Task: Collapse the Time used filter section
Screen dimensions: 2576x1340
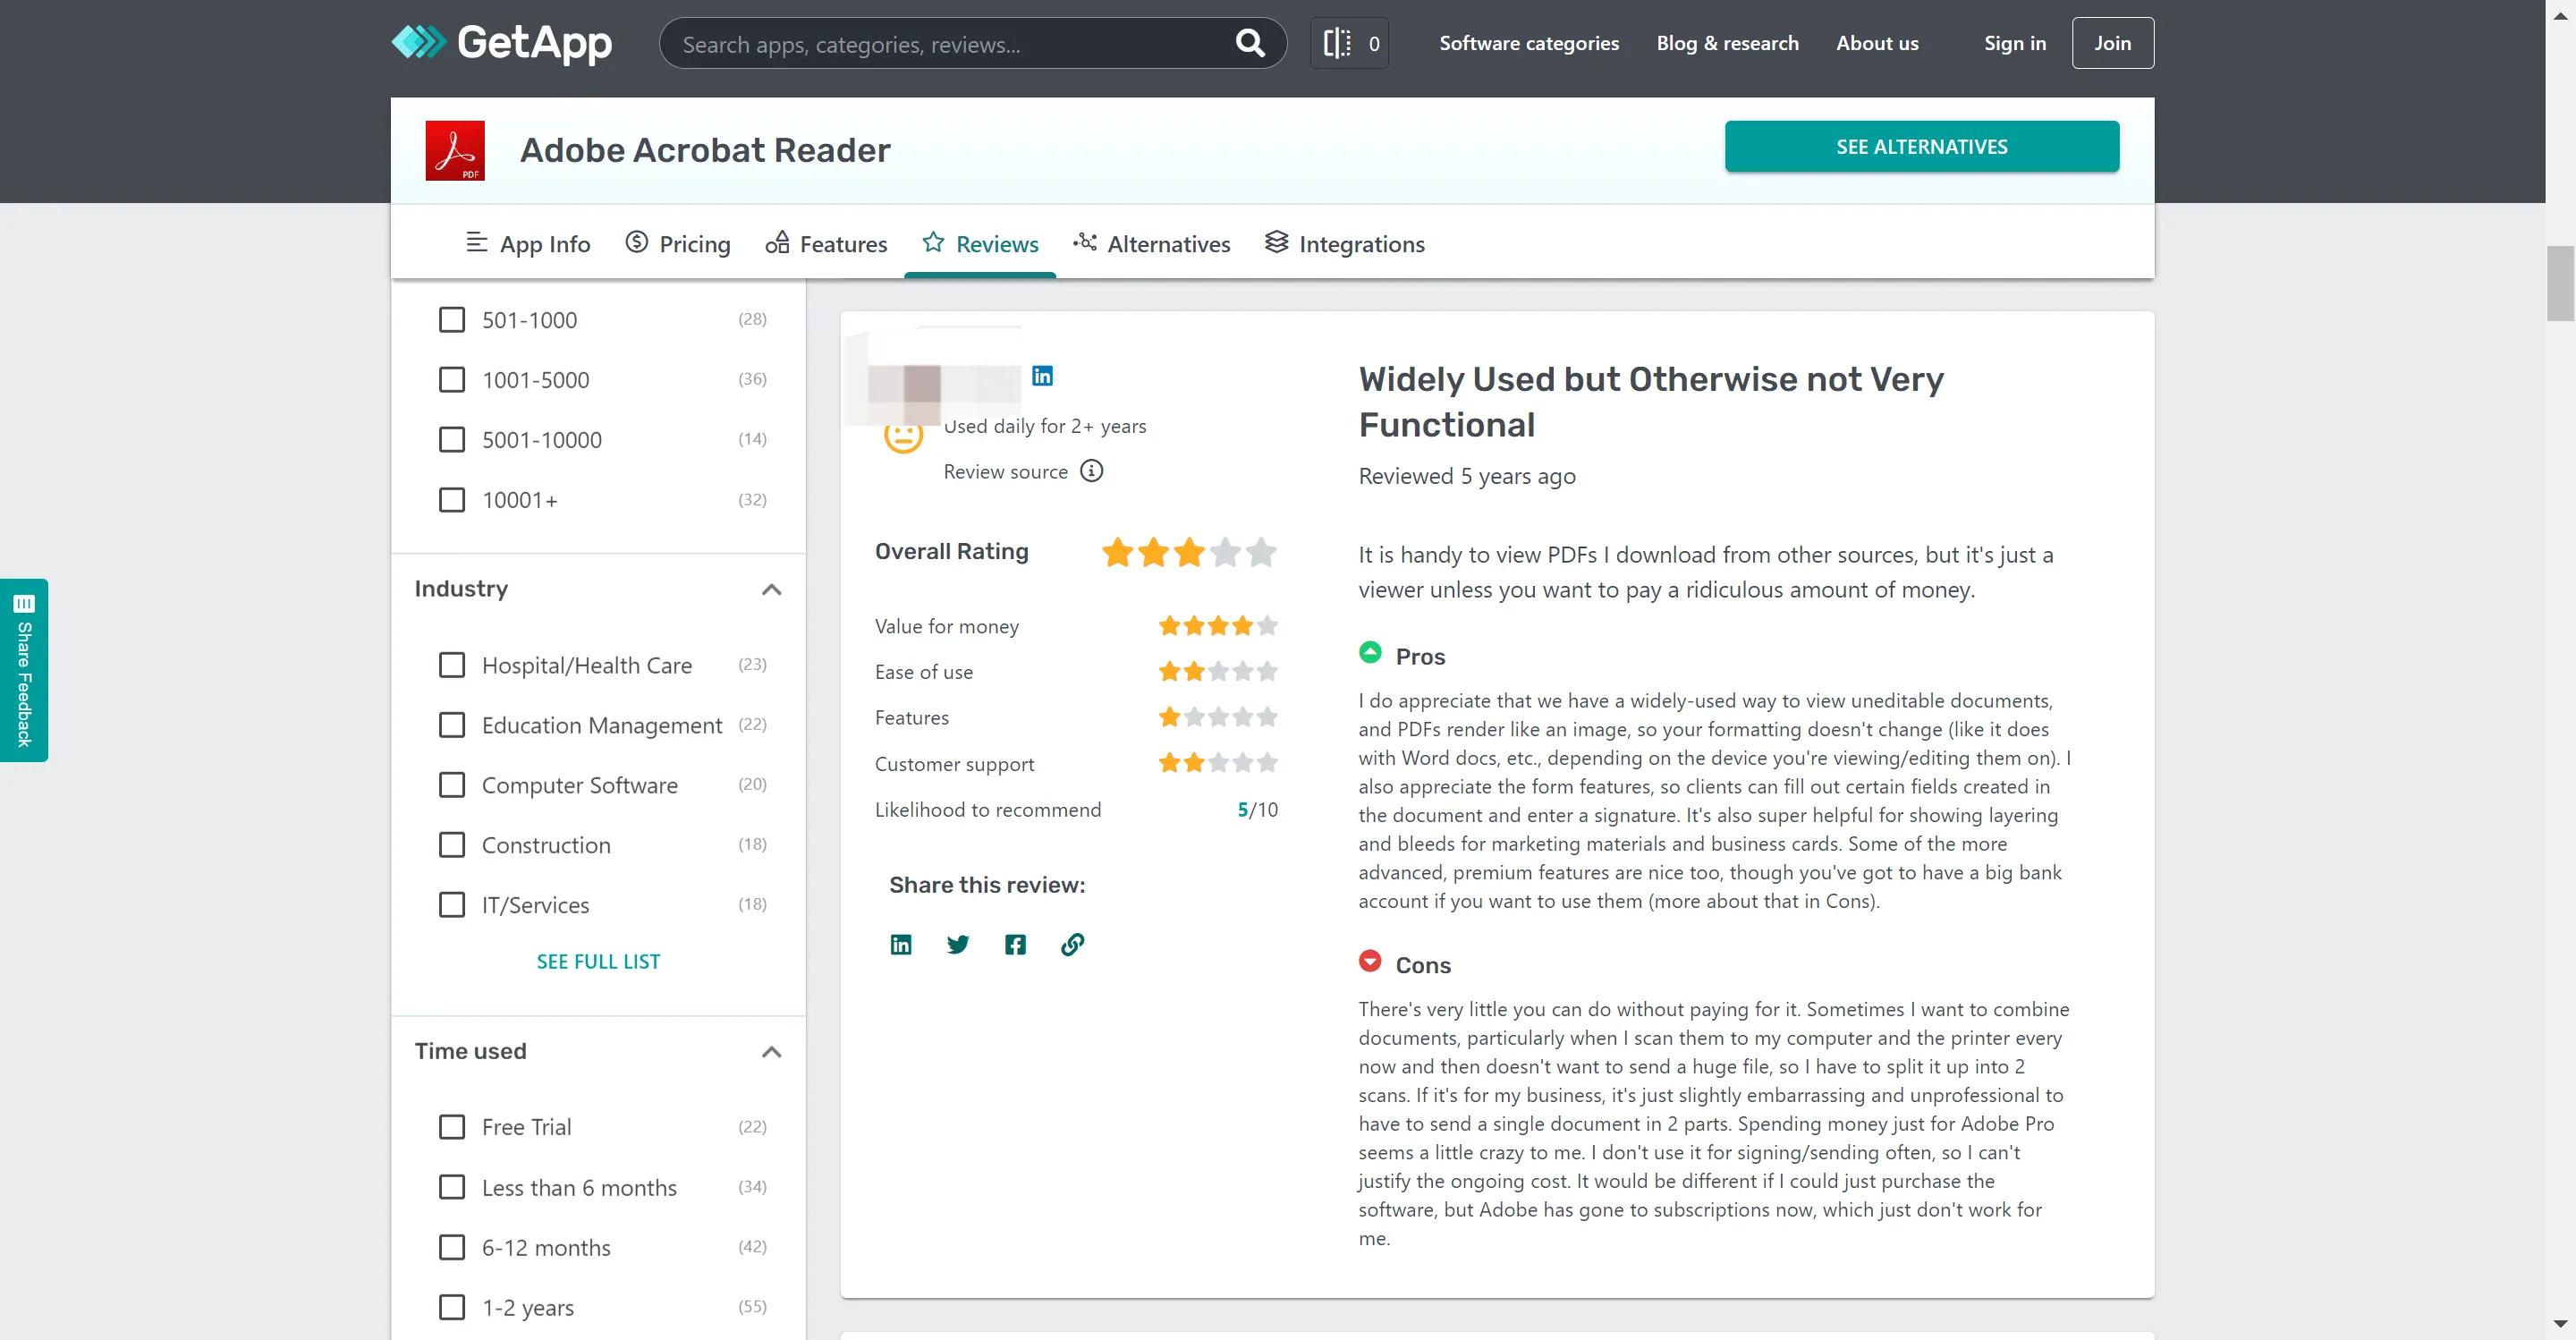Action: click(x=772, y=1052)
